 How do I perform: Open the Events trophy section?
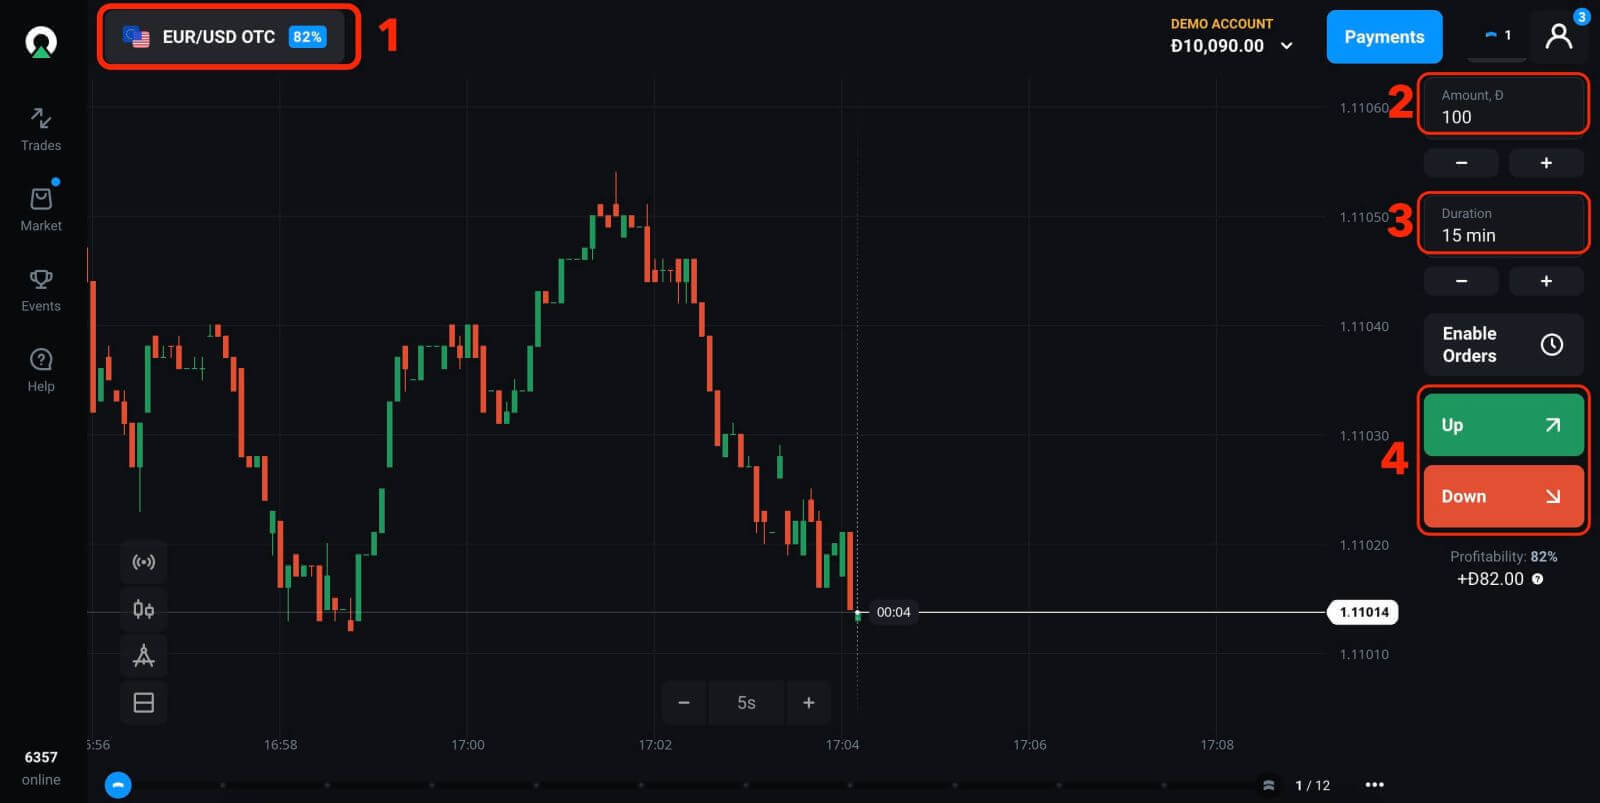click(41, 290)
